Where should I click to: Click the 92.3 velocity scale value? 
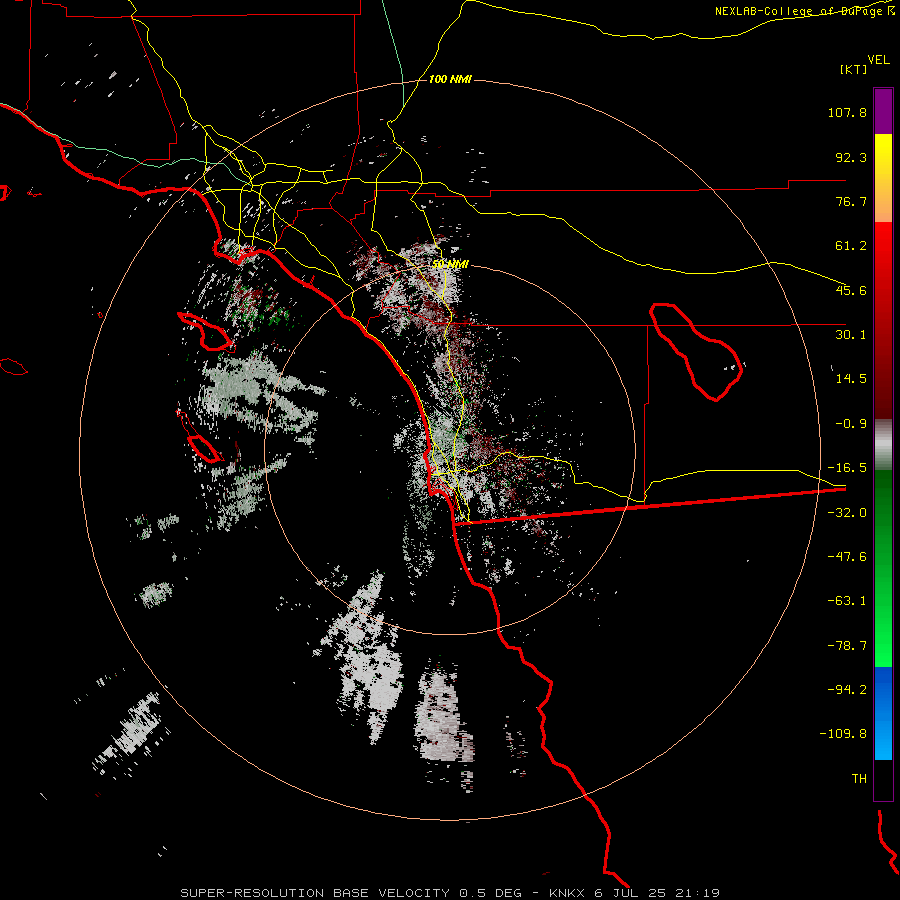pos(851,157)
